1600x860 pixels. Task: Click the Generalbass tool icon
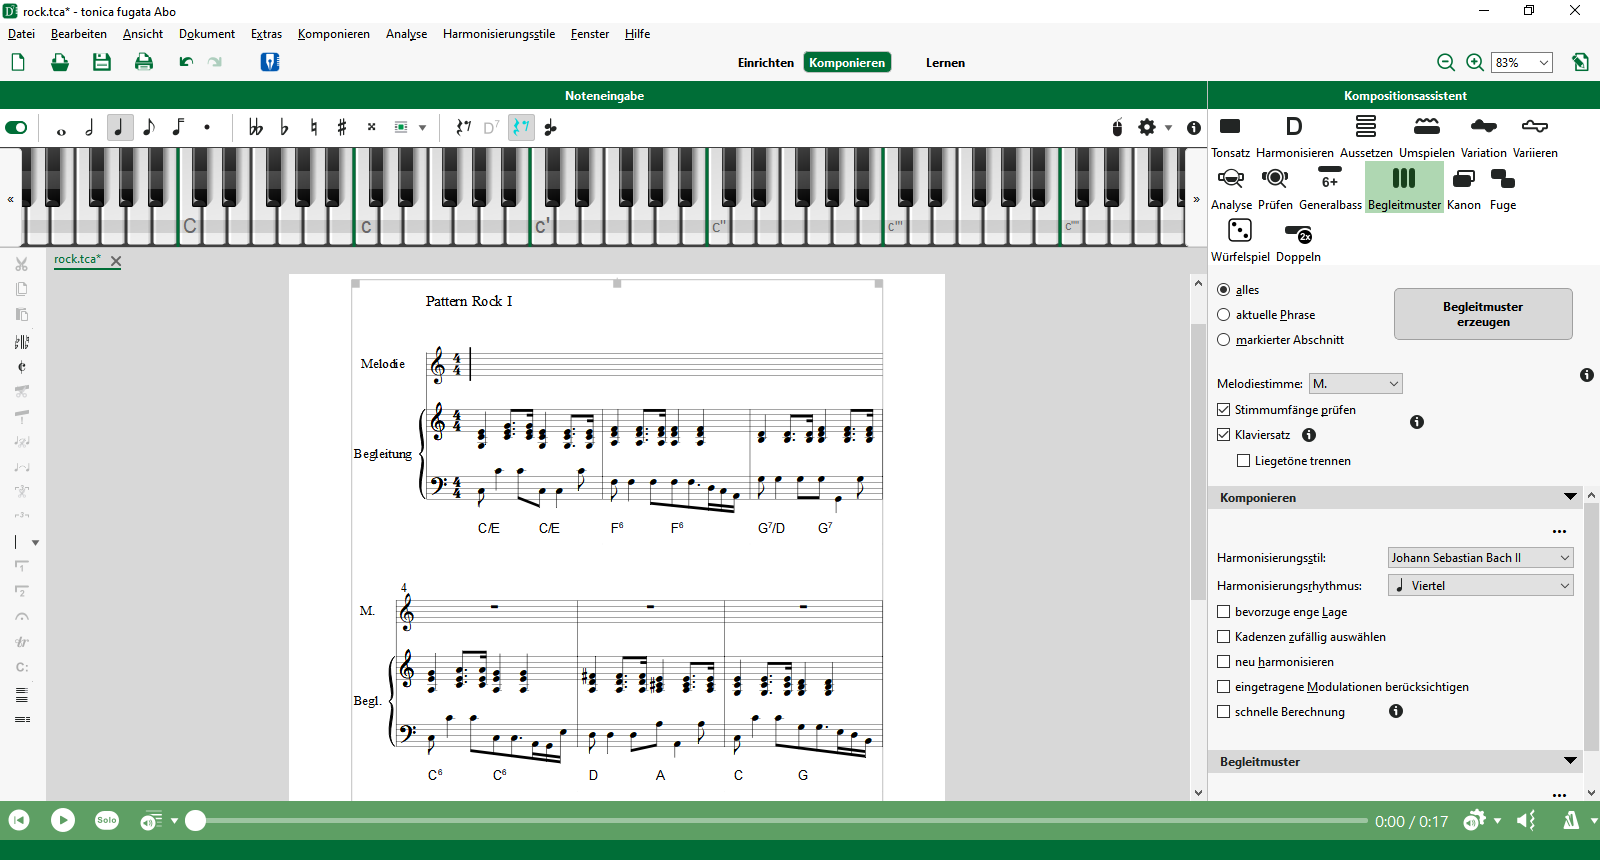coord(1329,180)
